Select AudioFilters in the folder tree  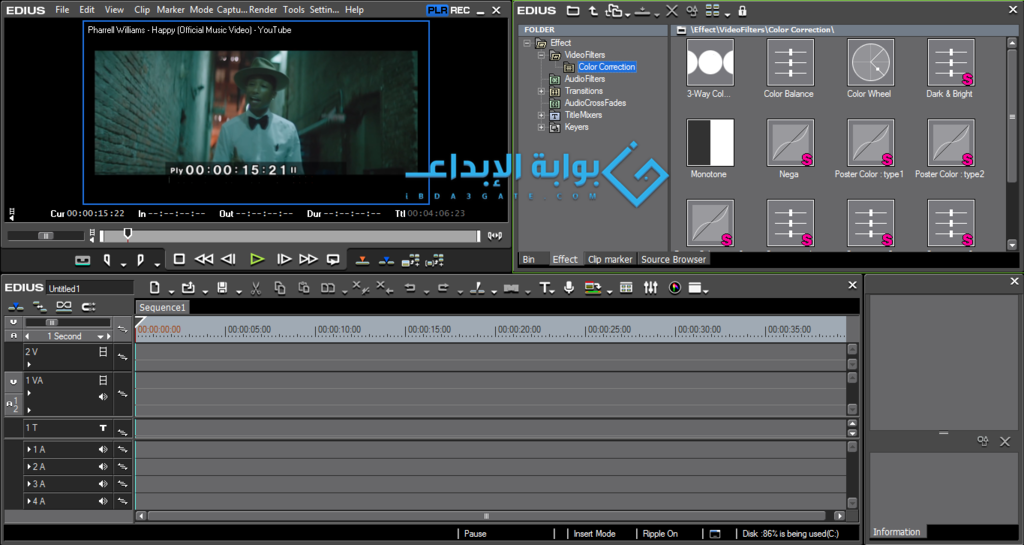[584, 79]
